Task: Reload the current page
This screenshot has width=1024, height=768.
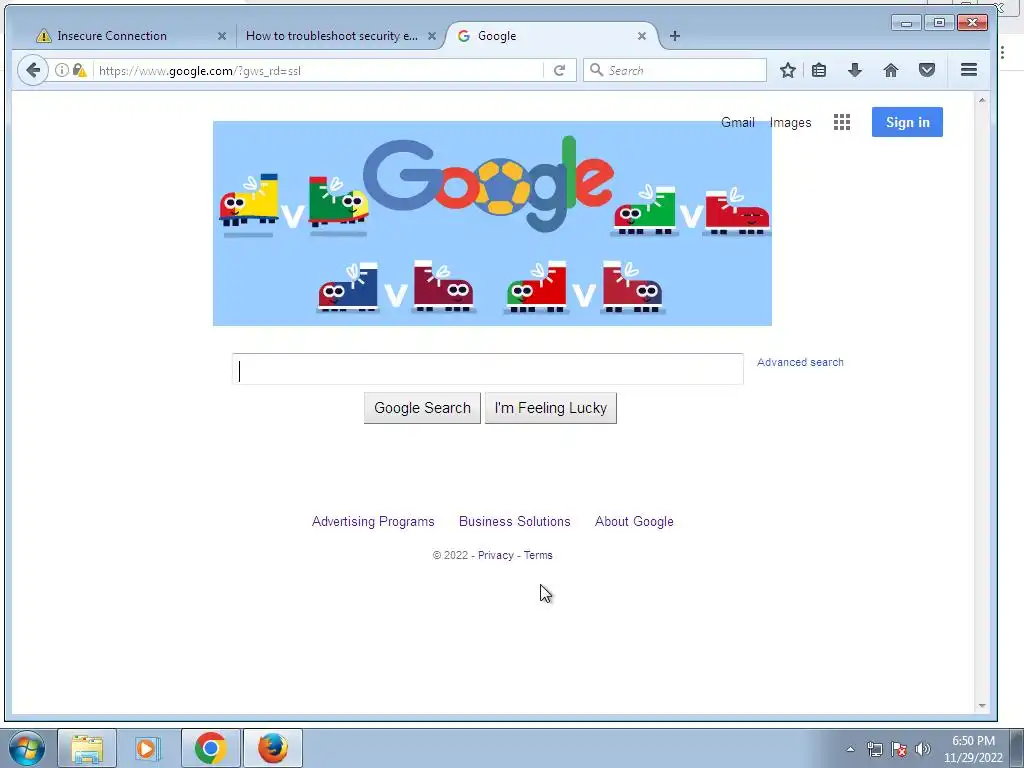Action: pyautogui.click(x=560, y=71)
